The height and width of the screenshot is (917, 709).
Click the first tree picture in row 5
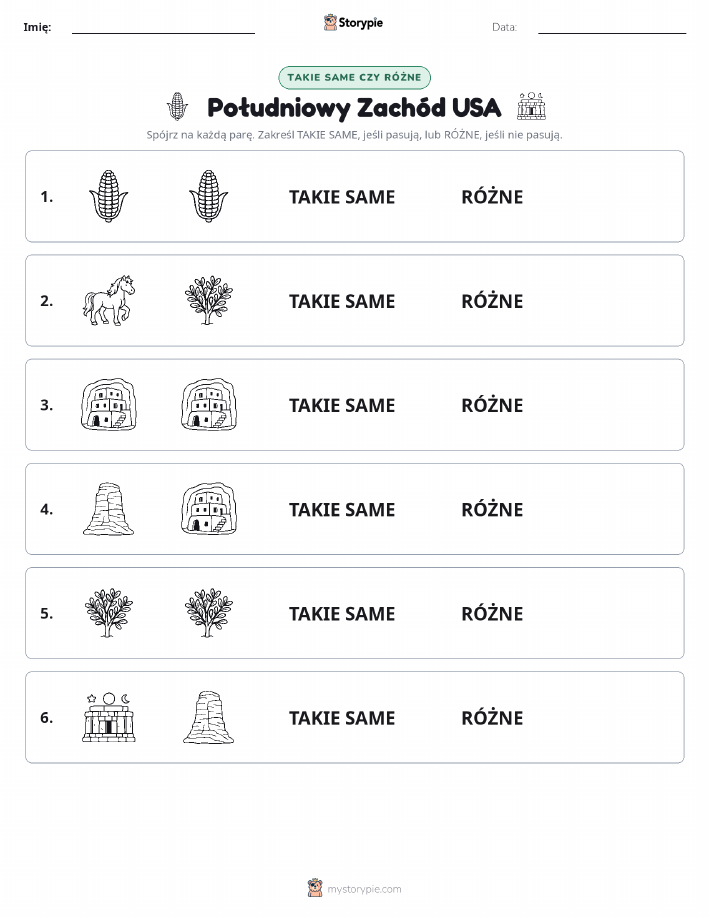(x=108, y=613)
